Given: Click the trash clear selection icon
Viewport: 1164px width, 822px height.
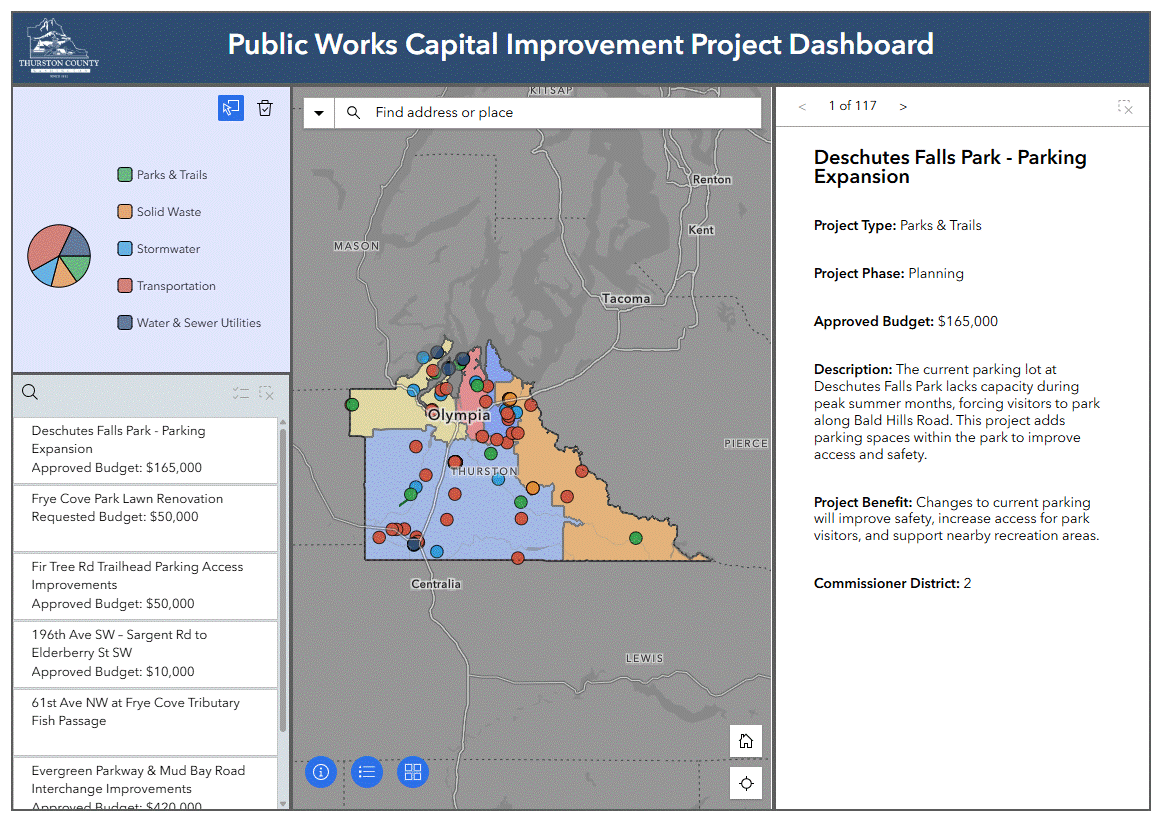Looking at the screenshot, I should coord(265,108).
